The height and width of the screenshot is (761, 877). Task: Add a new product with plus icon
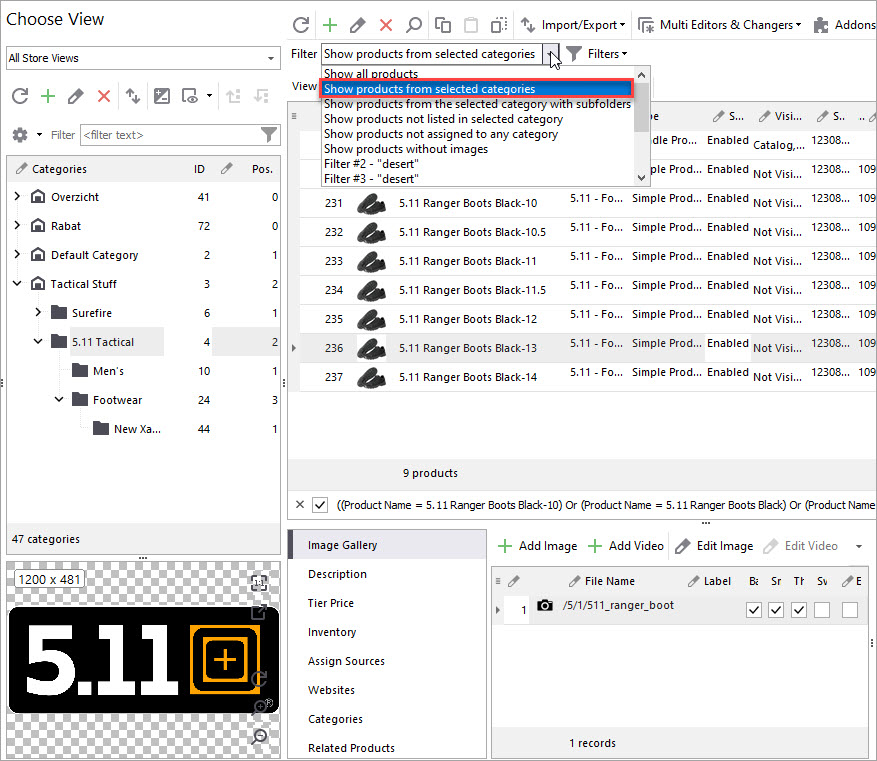click(330, 25)
